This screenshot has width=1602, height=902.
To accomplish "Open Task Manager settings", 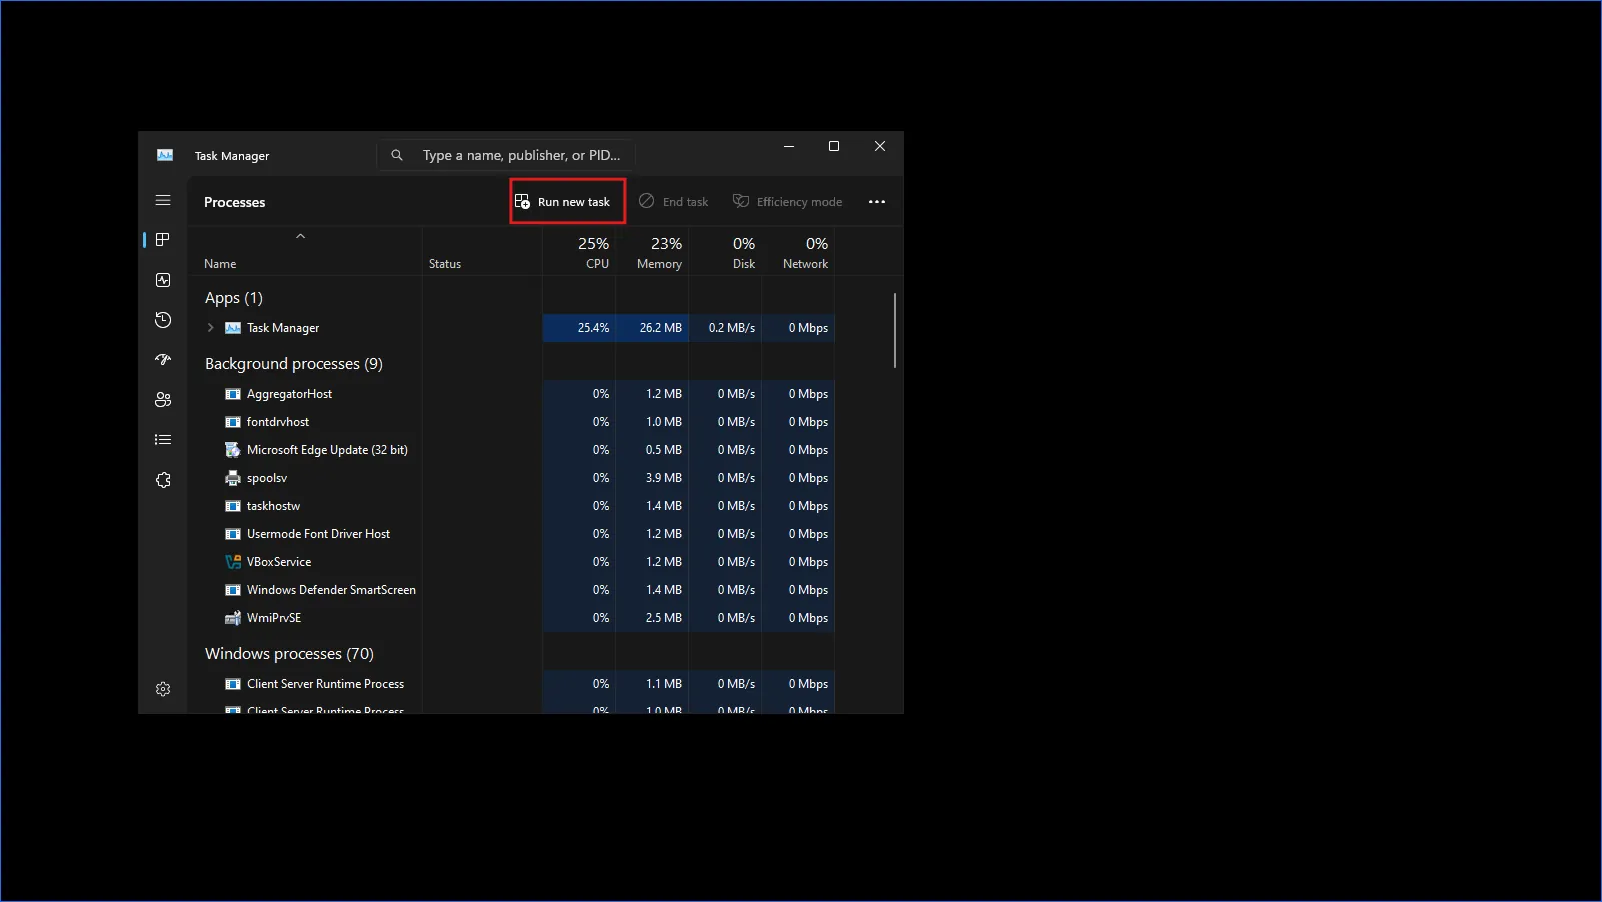I will [163, 688].
